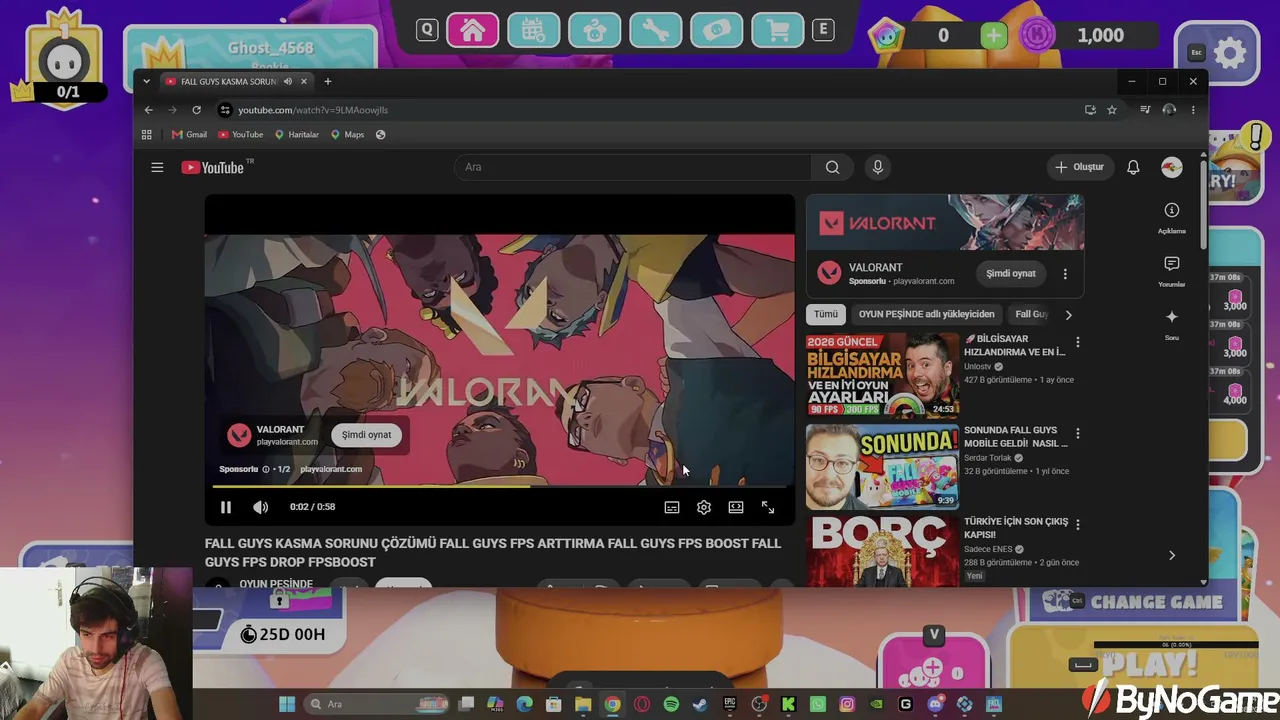Mute the tab via its audio icon
Viewport: 1280px width, 720px height.
287,81
